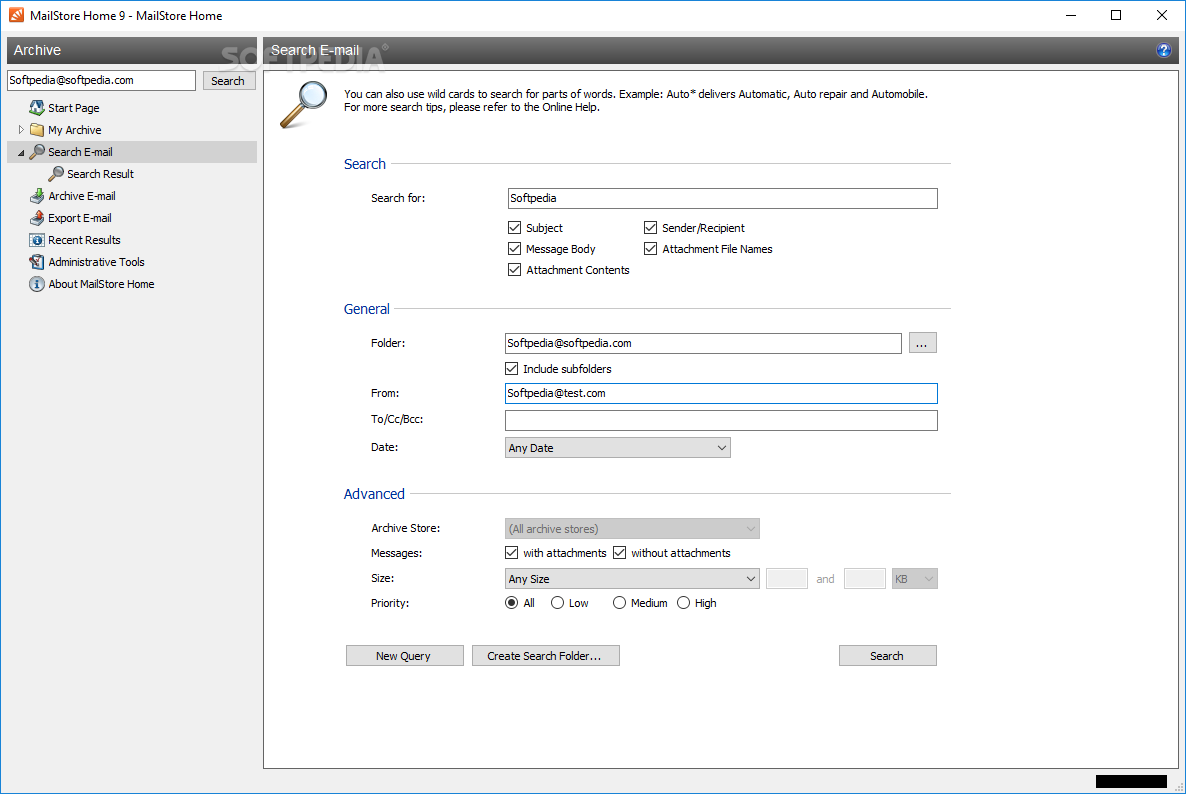Click the MailStore app icon in title bar
This screenshot has width=1186, height=794.
[16, 15]
